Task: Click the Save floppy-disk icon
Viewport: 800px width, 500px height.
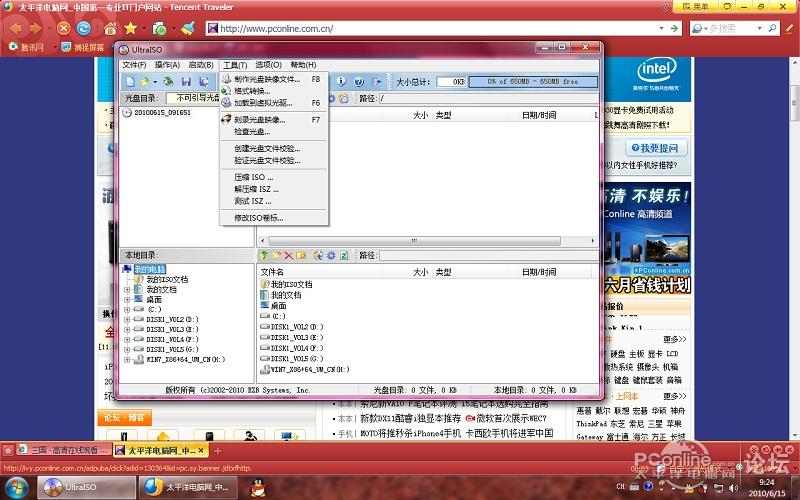Action: [186, 82]
